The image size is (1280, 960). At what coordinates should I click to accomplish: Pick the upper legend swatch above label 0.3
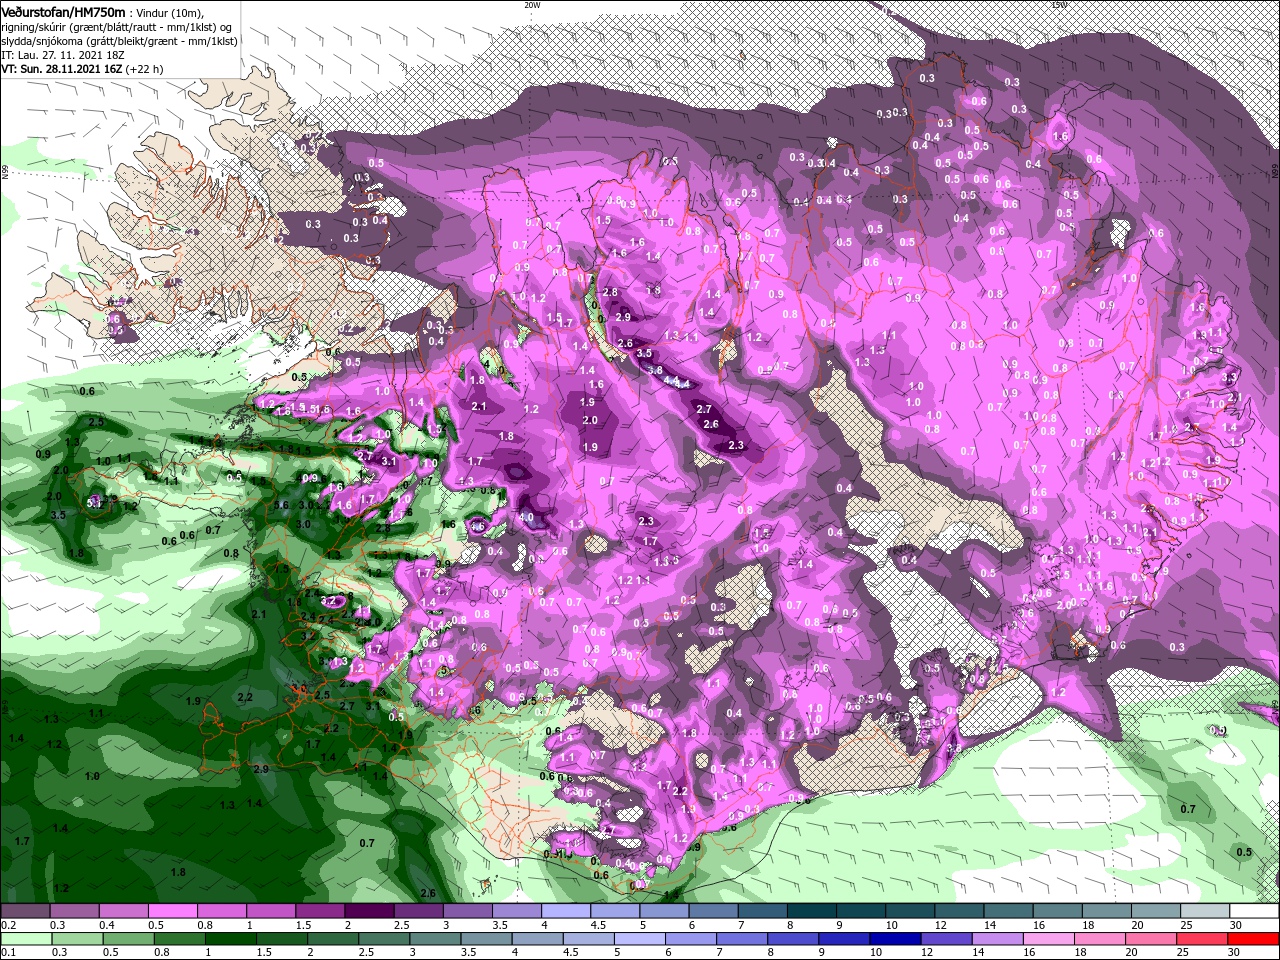(74, 912)
